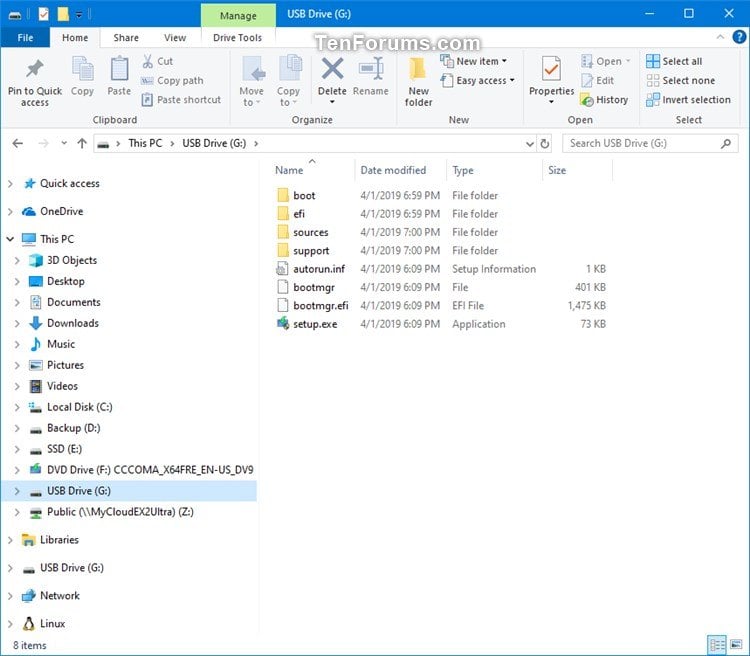This screenshot has height=656, width=750.
Task: Open file History
Action: tap(604, 100)
